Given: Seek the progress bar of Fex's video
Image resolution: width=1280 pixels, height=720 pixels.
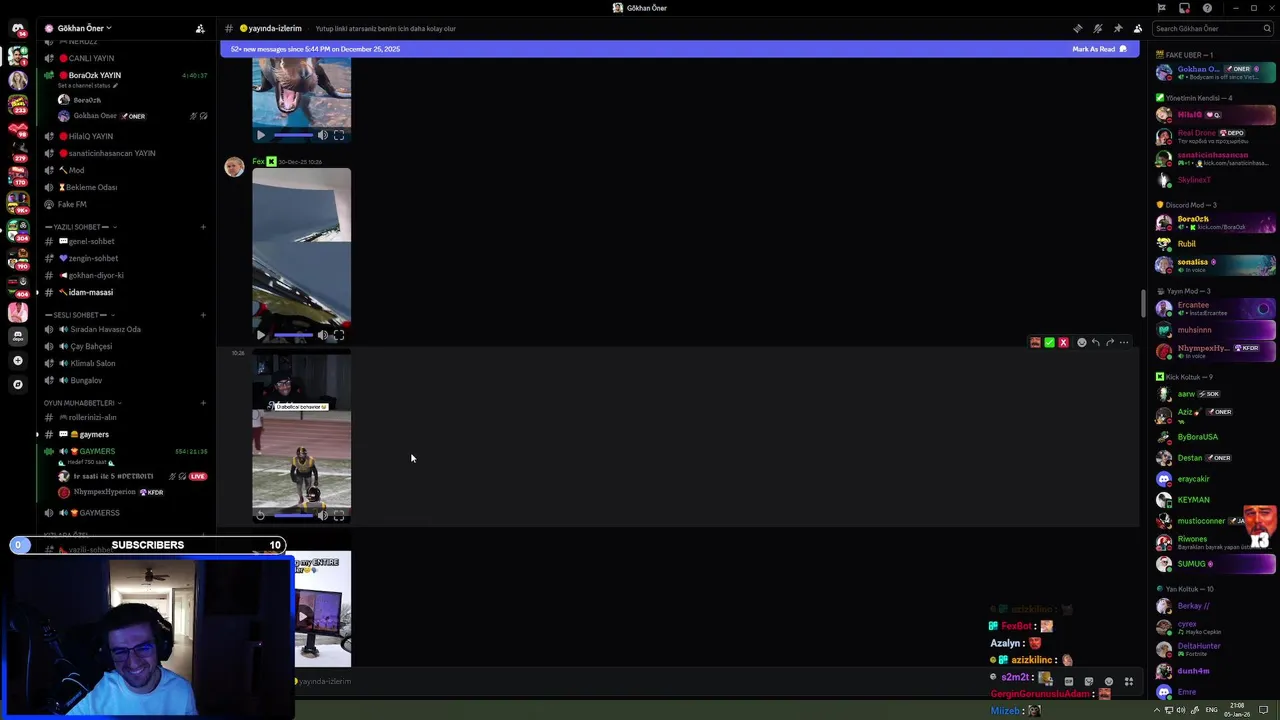Looking at the screenshot, I should pyautogui.click(x=293, y=335).
